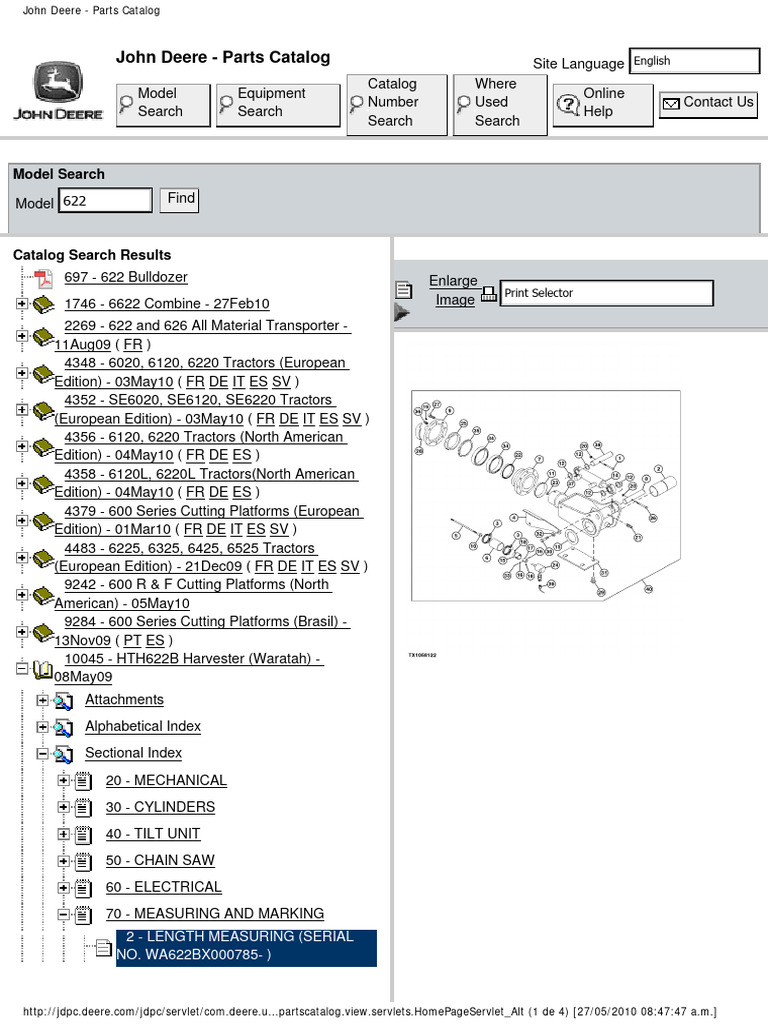Screen dimensions: 768x1024
Task: Open the Print Selector dropdown
Action: click(606, 293)
